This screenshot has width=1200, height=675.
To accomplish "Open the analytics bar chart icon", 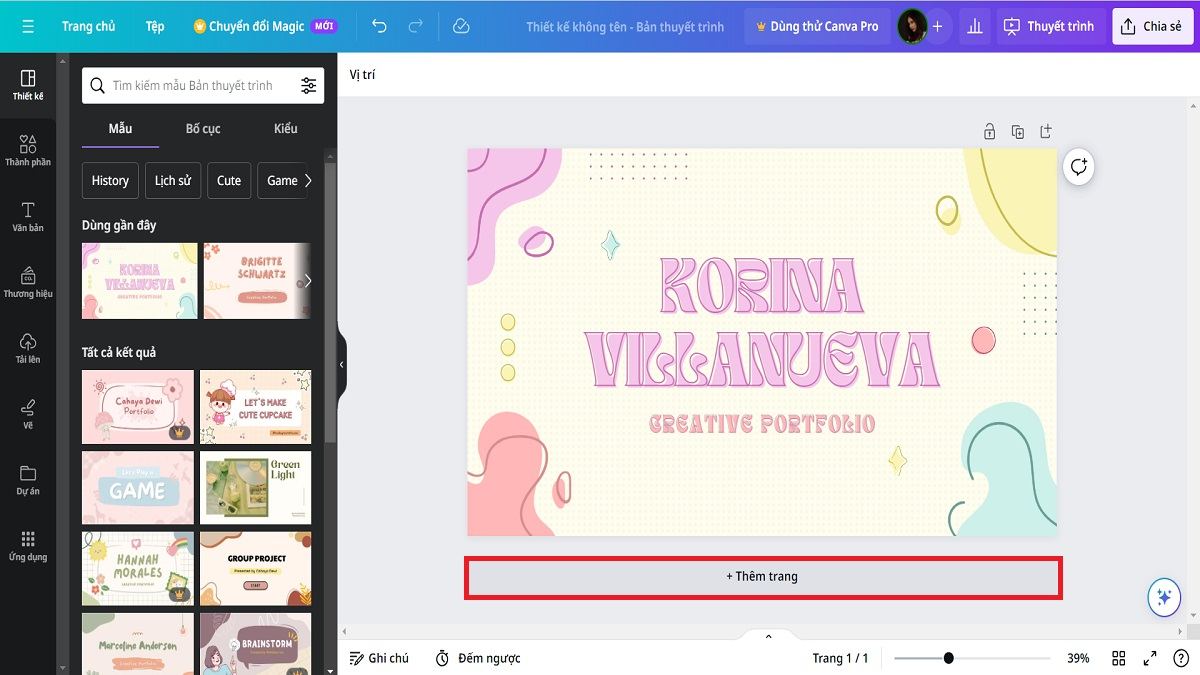I will [973, 26].
